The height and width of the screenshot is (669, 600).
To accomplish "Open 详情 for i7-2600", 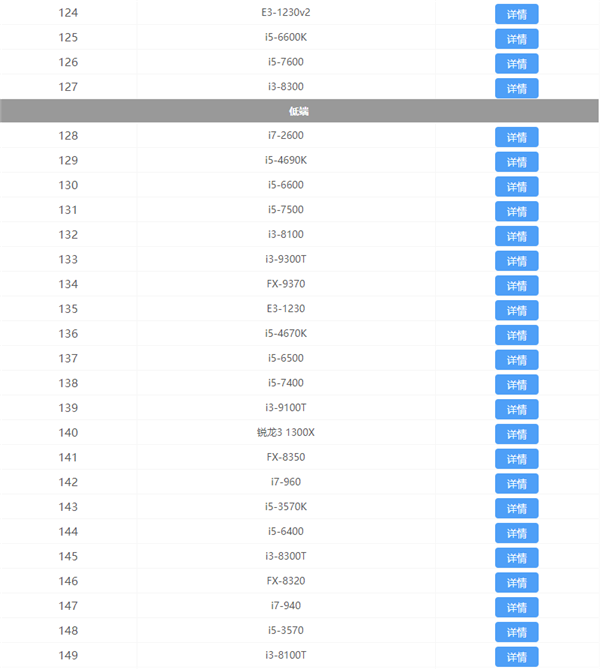I will tap(516, 137).
